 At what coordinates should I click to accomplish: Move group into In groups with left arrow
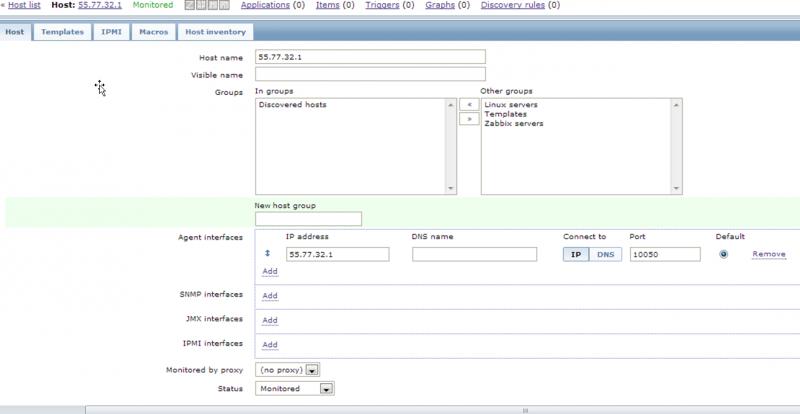[469, 105]
